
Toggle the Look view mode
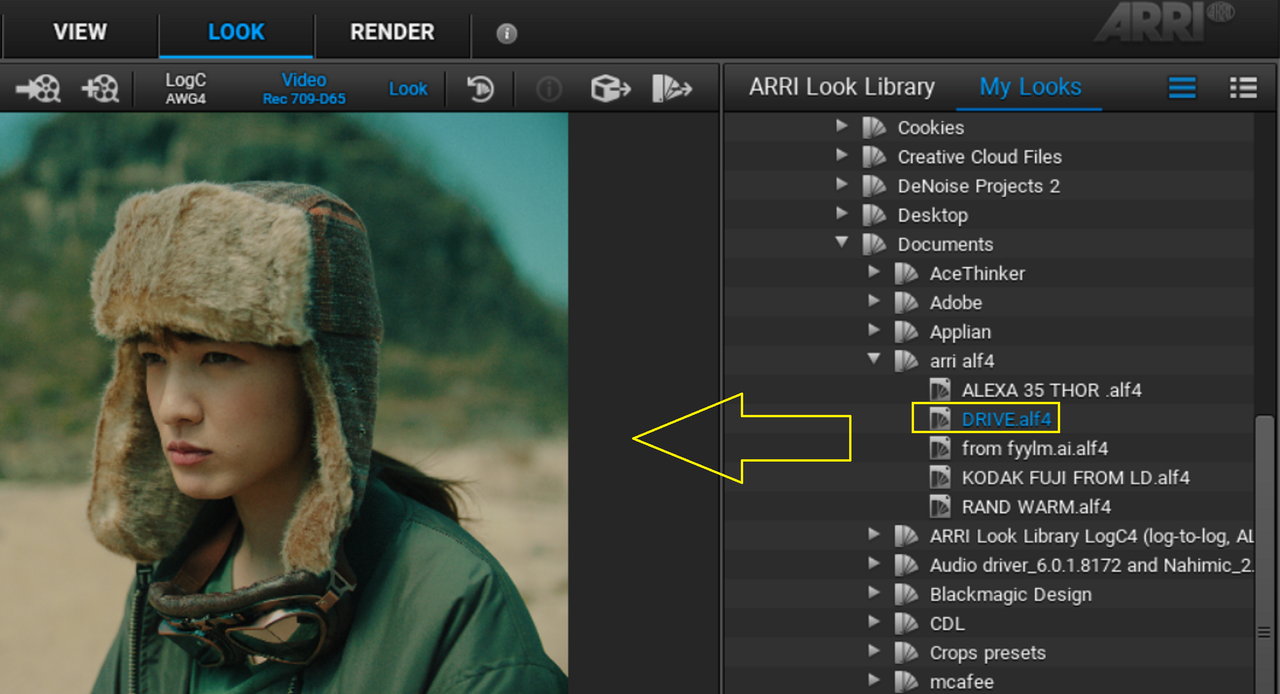click(x=408, y=89)
